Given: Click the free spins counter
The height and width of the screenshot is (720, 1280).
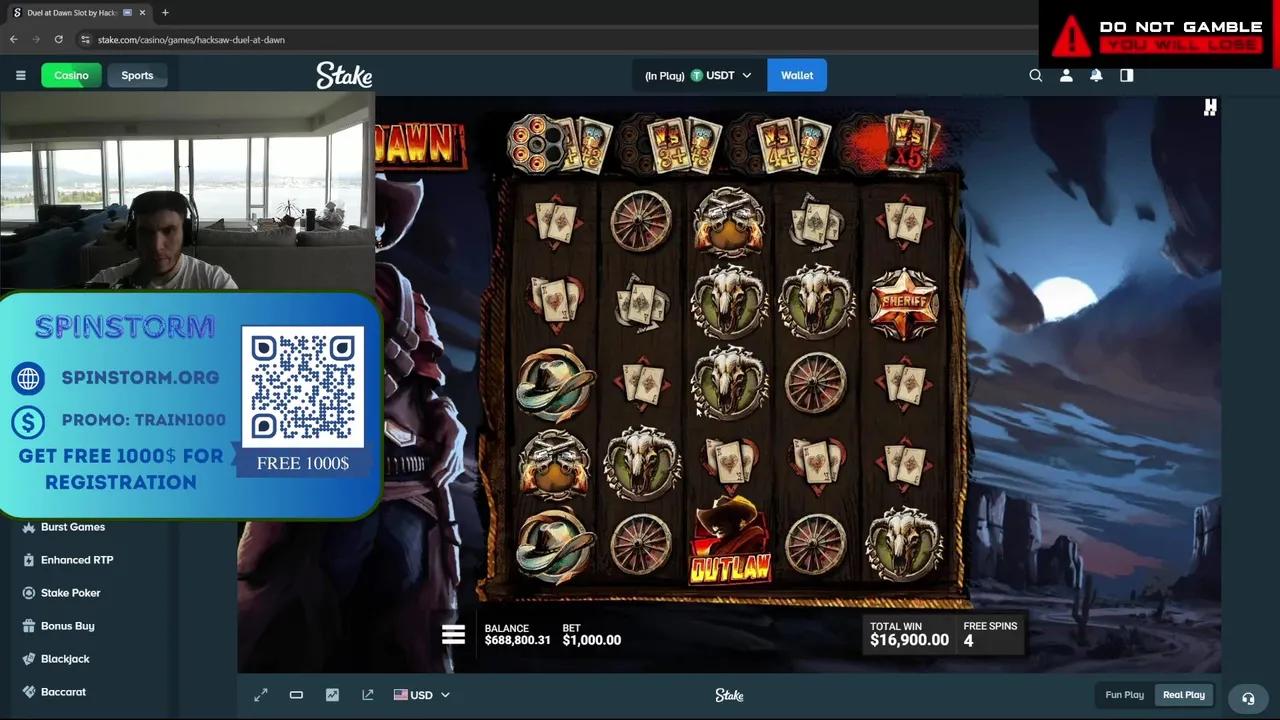Looking at the screenshot, I should coord(990,634).
